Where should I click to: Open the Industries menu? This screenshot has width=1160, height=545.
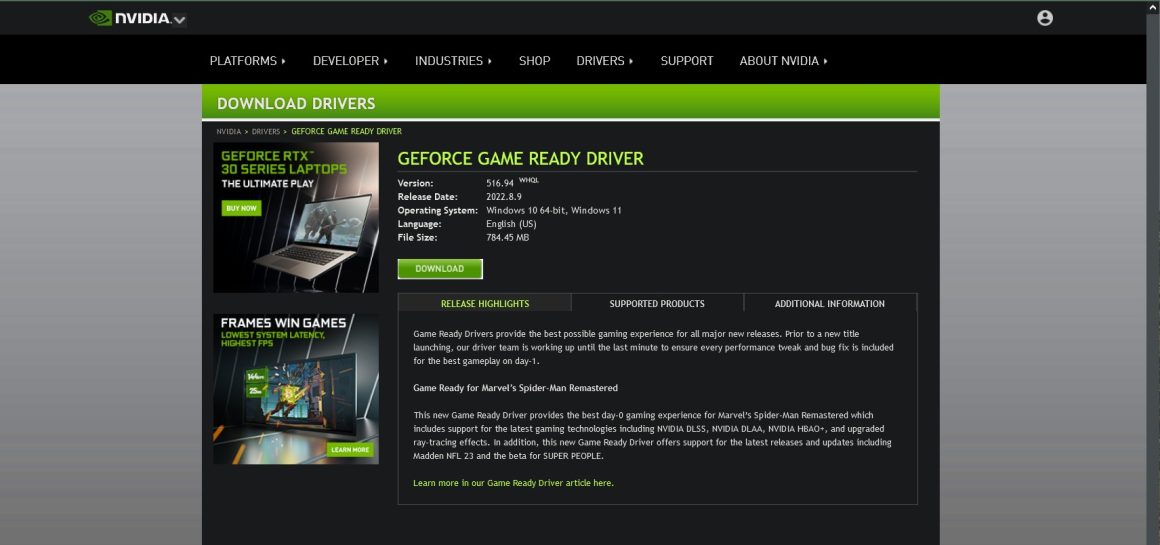(453, 61)
